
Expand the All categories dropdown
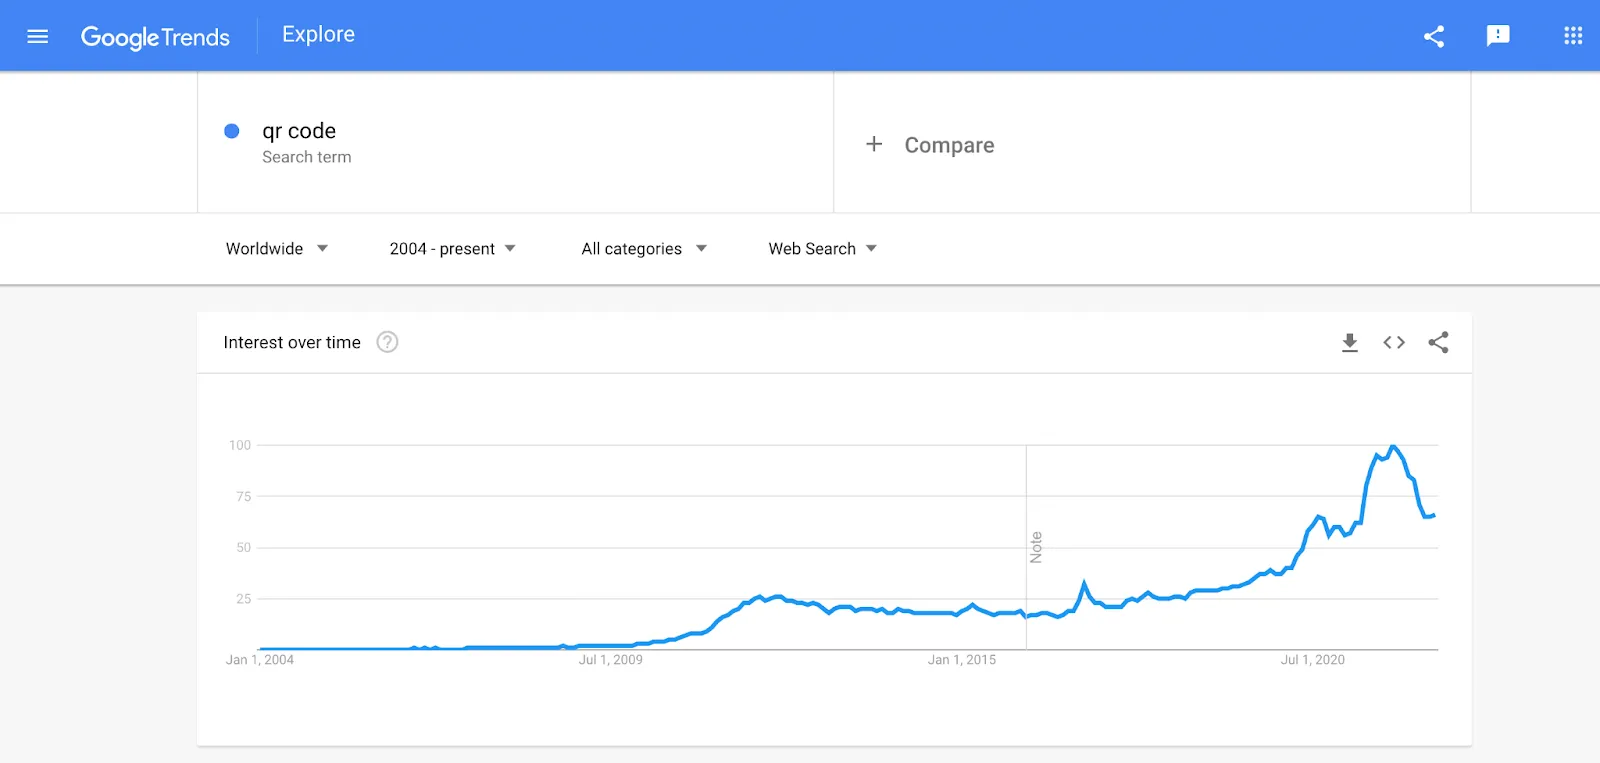tap(644, 249)
